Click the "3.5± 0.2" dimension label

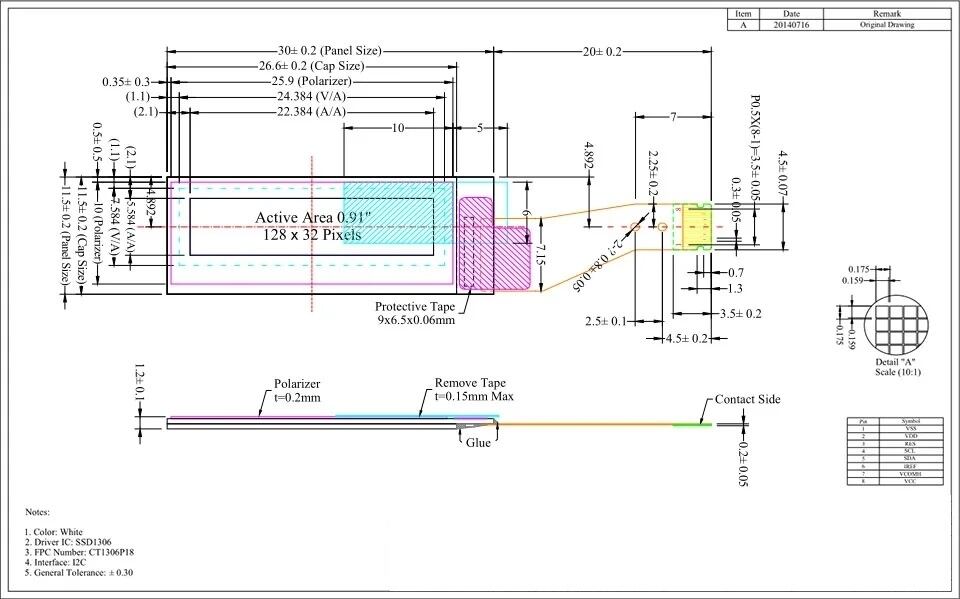coord(740,314)
